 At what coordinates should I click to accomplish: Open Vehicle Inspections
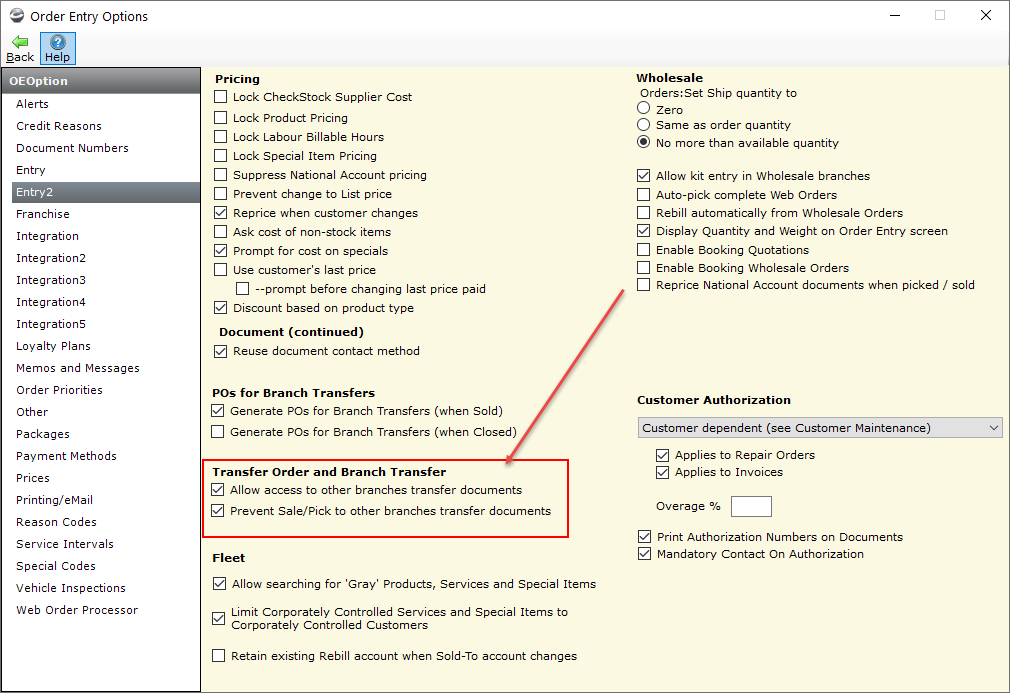(71, 588)
